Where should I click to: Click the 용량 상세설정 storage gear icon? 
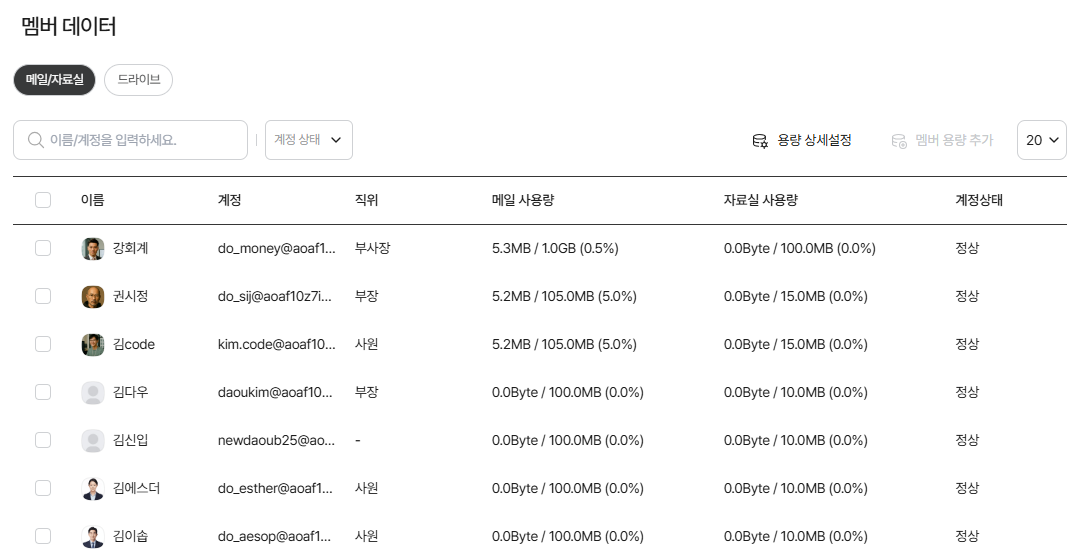760,141
